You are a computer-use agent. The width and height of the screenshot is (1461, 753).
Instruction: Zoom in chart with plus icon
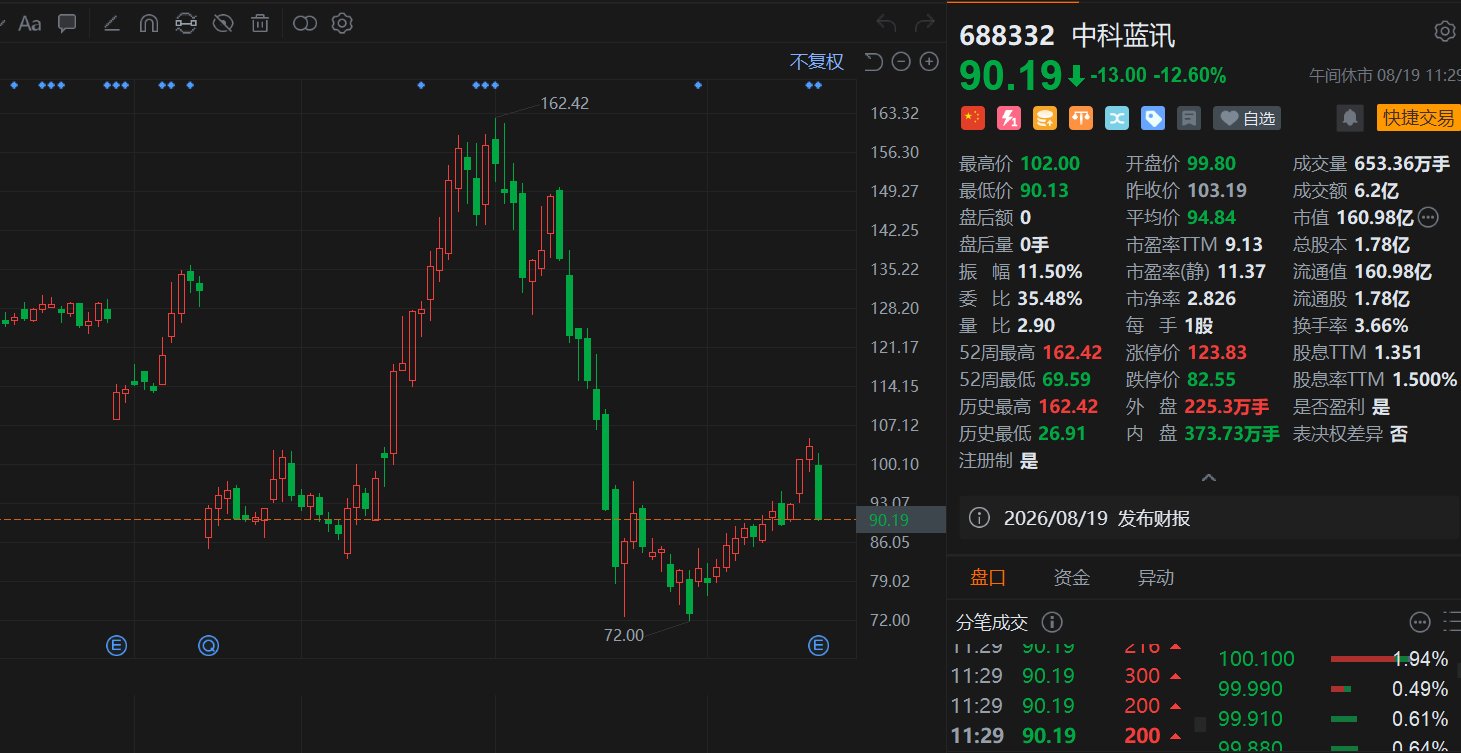pos(929,62)
